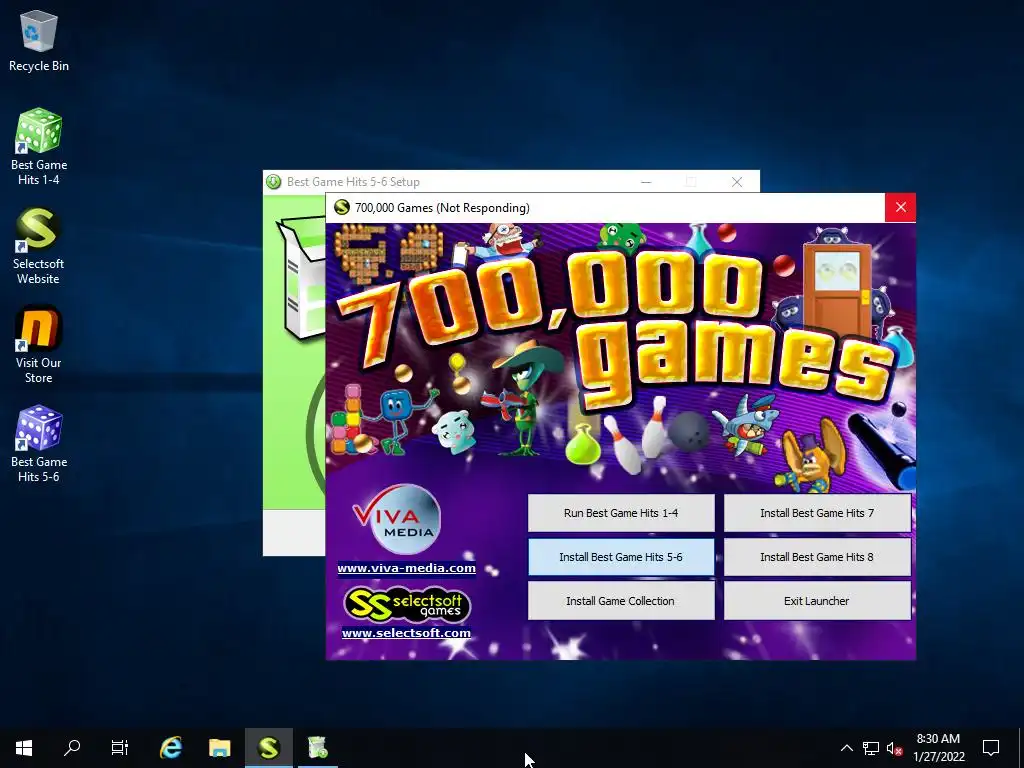Click the Show desktop strip
The image size is (1024, 768).
coord(1021,748)
